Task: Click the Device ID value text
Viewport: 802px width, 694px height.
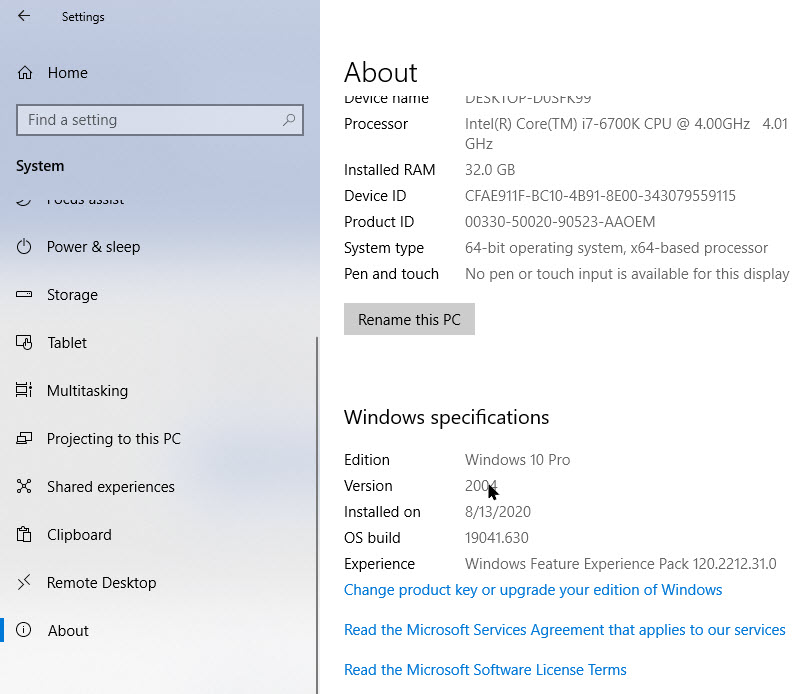Action: (600, 196)
